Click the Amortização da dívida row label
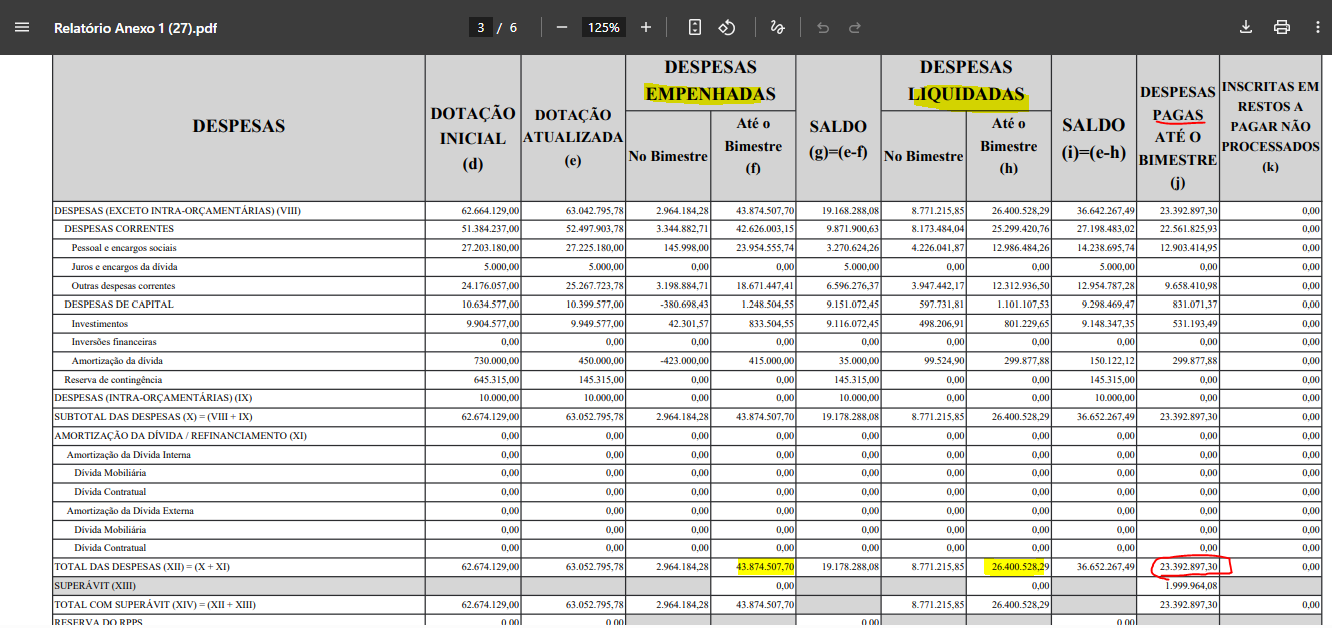The height and width of the screenshot is (628, 1332). pyautogui.click(x=117, y=360)
